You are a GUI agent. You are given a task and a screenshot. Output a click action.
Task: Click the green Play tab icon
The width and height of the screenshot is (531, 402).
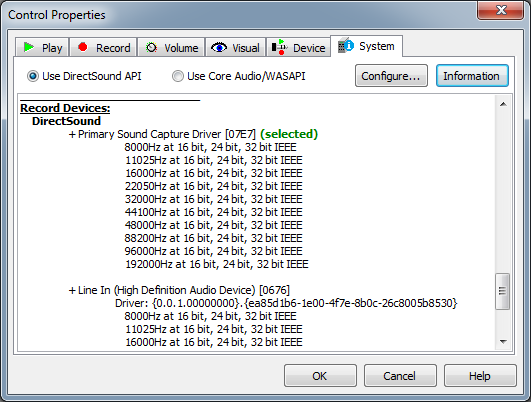click(29, 47)
